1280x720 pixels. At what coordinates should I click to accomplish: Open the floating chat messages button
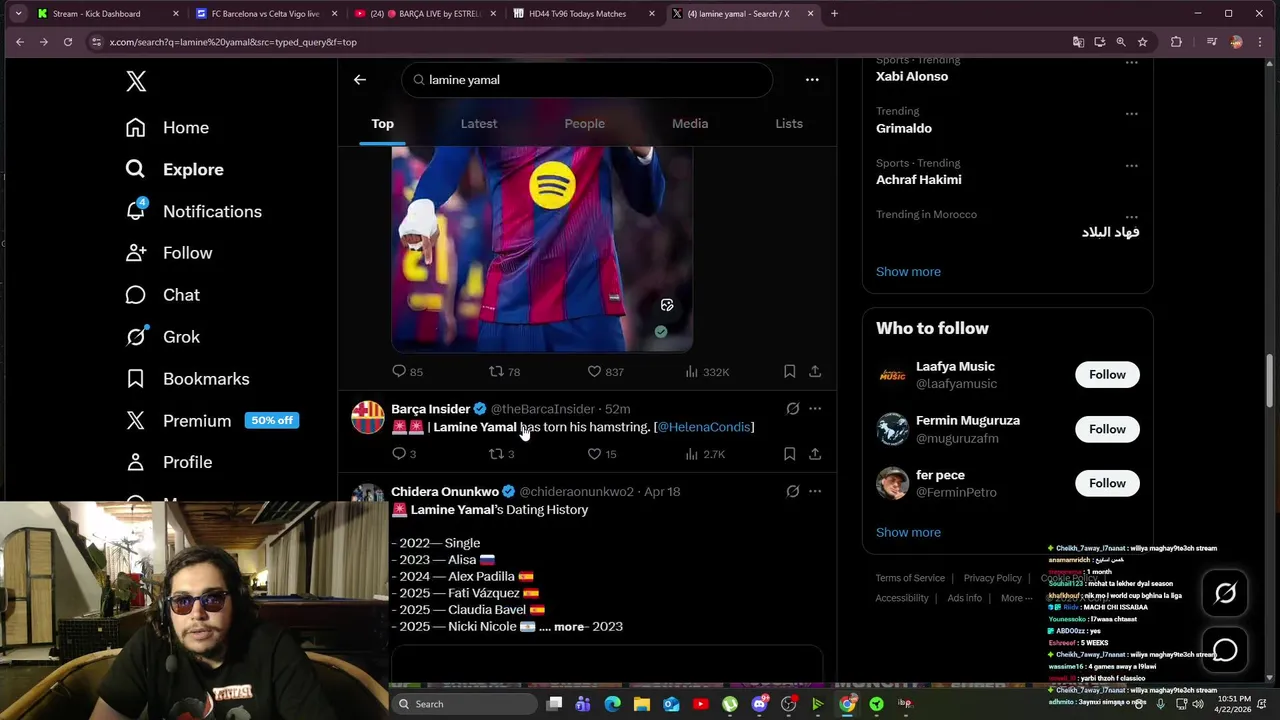coord(1225,651)
